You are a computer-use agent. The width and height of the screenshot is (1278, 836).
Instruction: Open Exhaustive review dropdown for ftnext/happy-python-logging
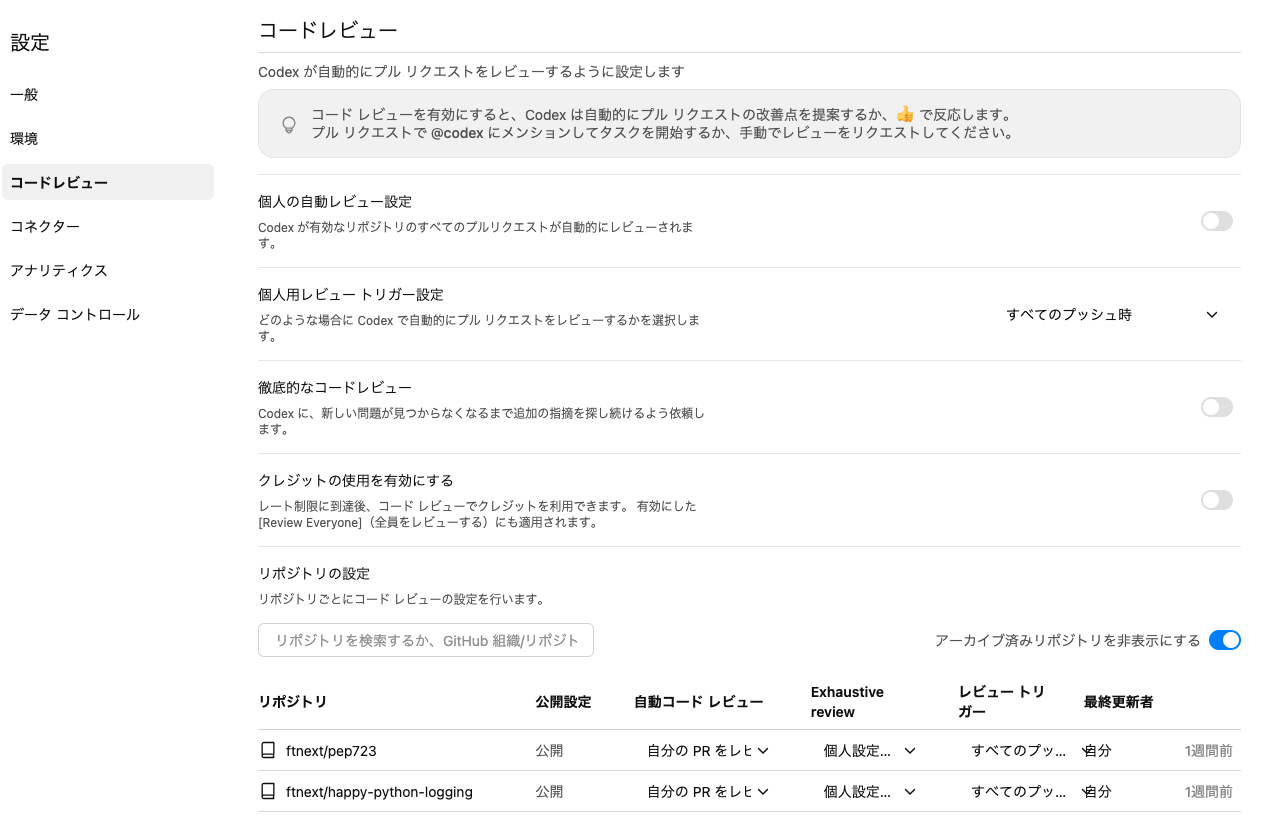[x=869, y=791]
